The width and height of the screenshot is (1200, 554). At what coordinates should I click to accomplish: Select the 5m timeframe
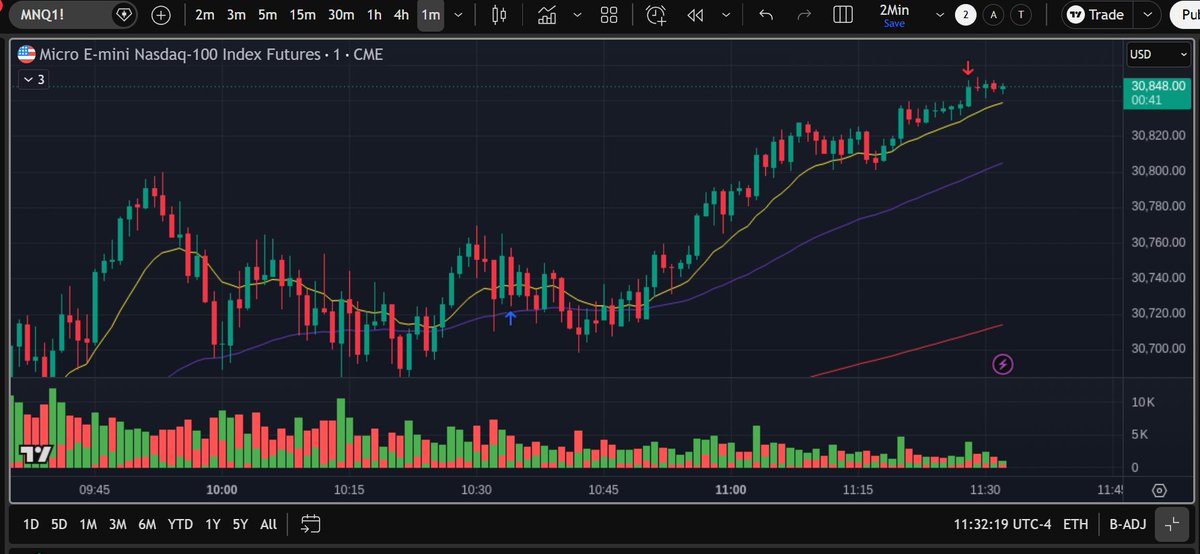267,15
